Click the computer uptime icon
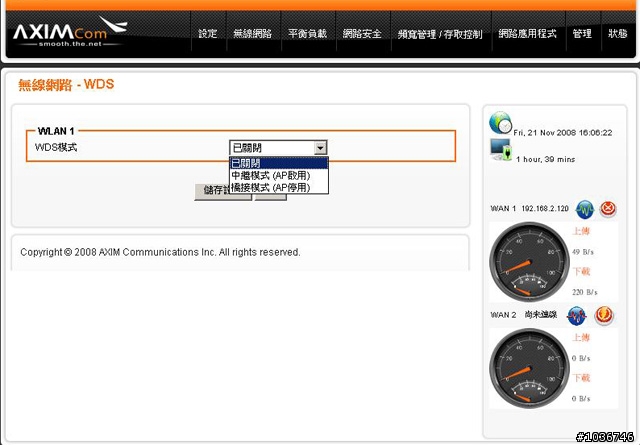 click(x=501, y=149)
